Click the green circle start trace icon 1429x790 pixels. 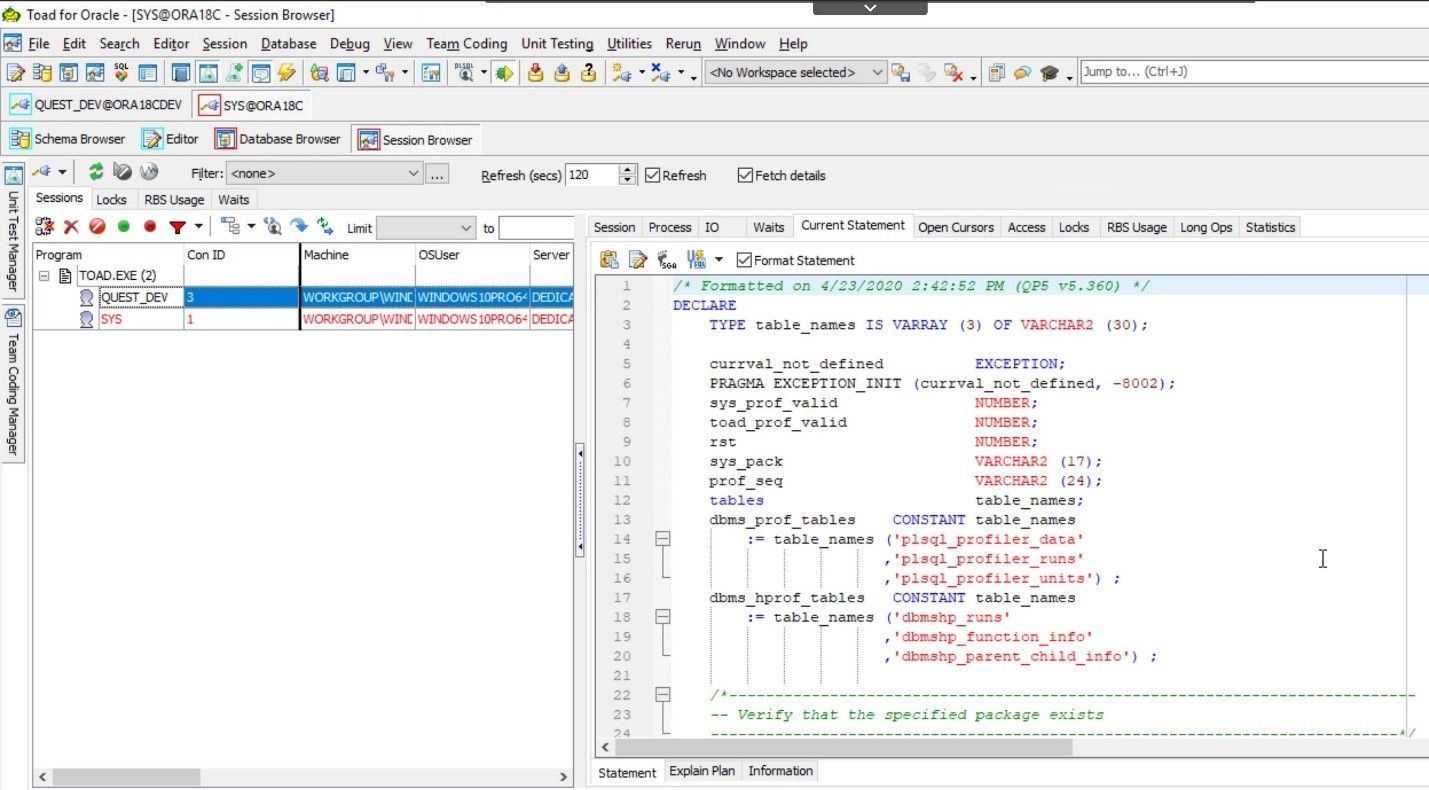pos(123,227)
